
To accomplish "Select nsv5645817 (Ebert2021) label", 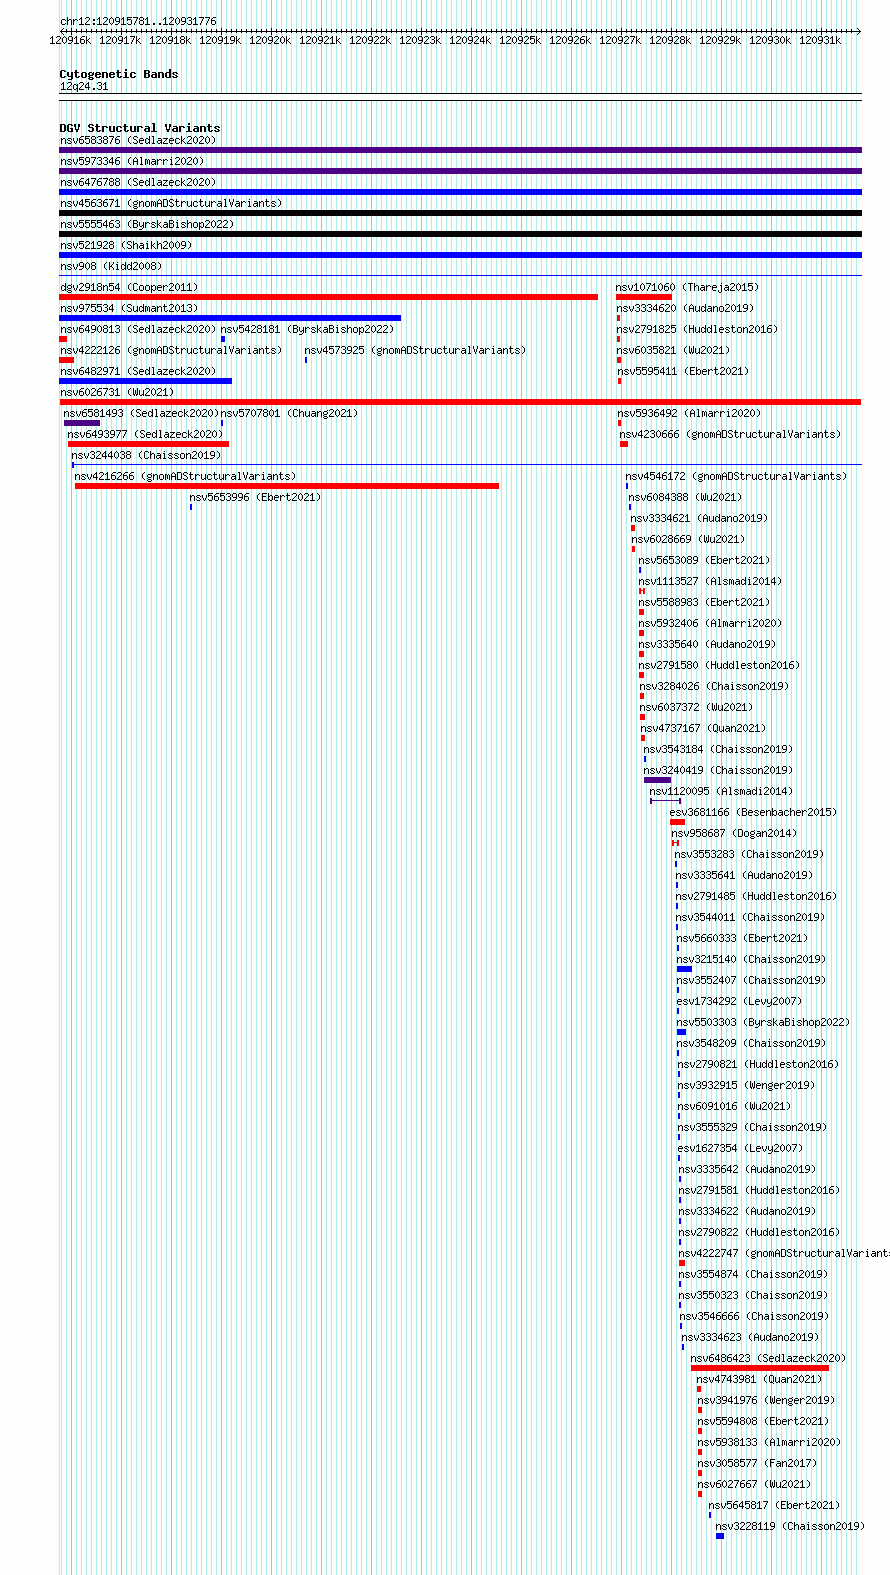I will click(775, 1506).
